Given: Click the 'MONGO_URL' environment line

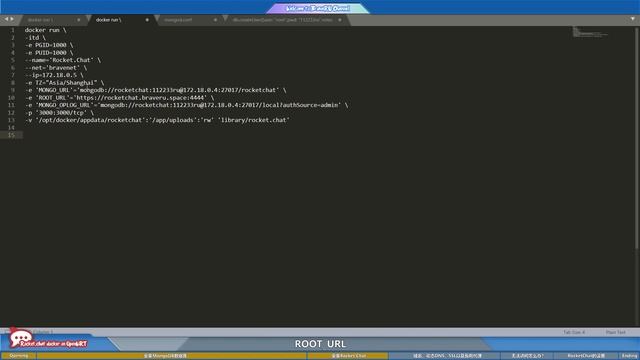Looking at the screenshot, I should pos(156,90).
